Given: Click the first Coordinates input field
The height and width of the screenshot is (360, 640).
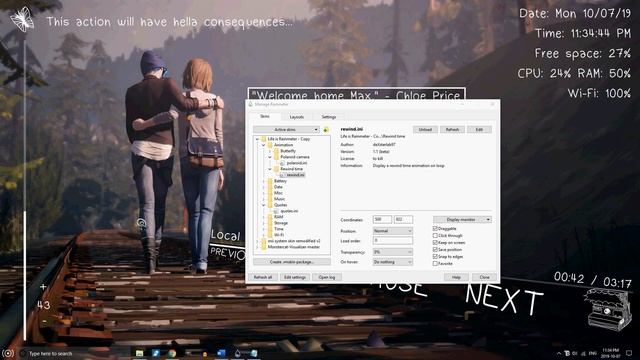Looking at the screenshot, I should (382, 220).
